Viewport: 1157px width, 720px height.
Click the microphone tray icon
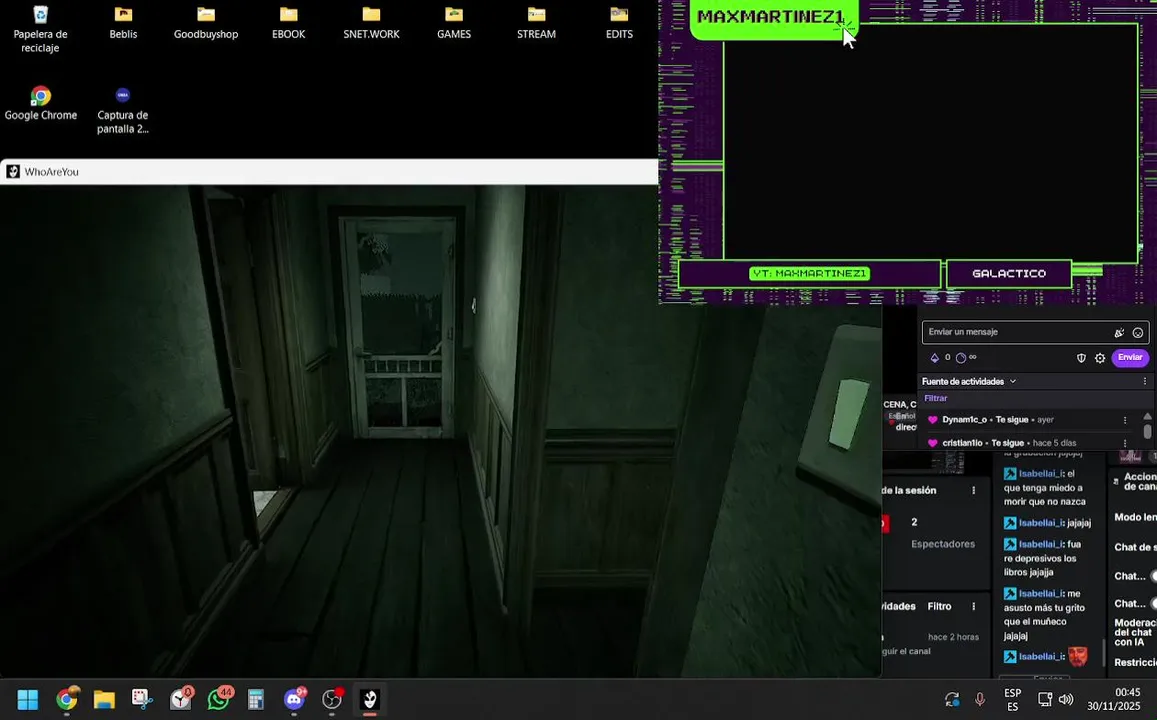pos(980,699)
